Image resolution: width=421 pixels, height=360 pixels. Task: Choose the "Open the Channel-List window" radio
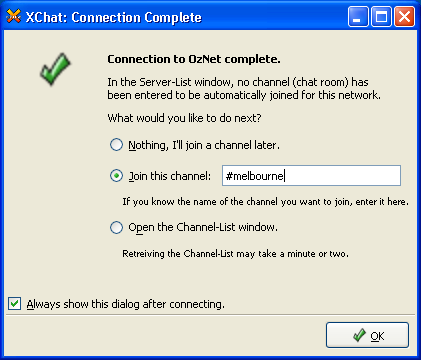tap(116, 227)
